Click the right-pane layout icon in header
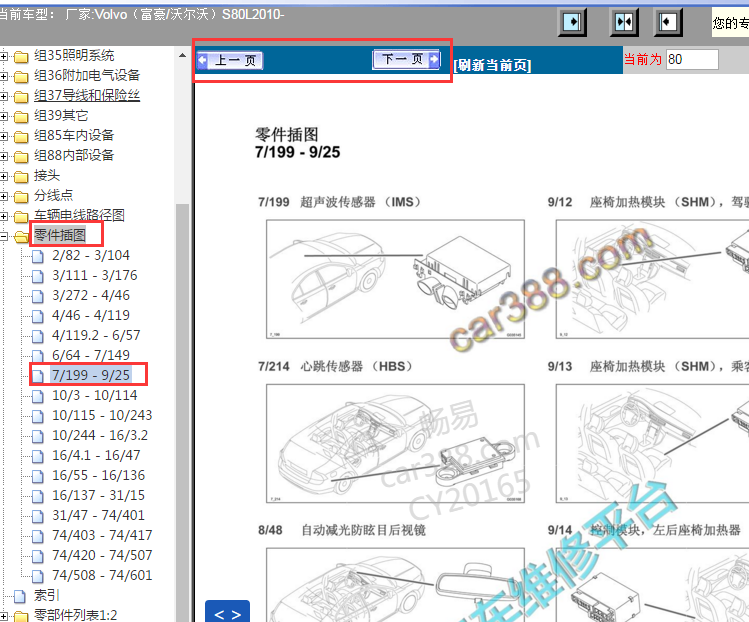This screenshot has height=622, width=749. [668, 22]
